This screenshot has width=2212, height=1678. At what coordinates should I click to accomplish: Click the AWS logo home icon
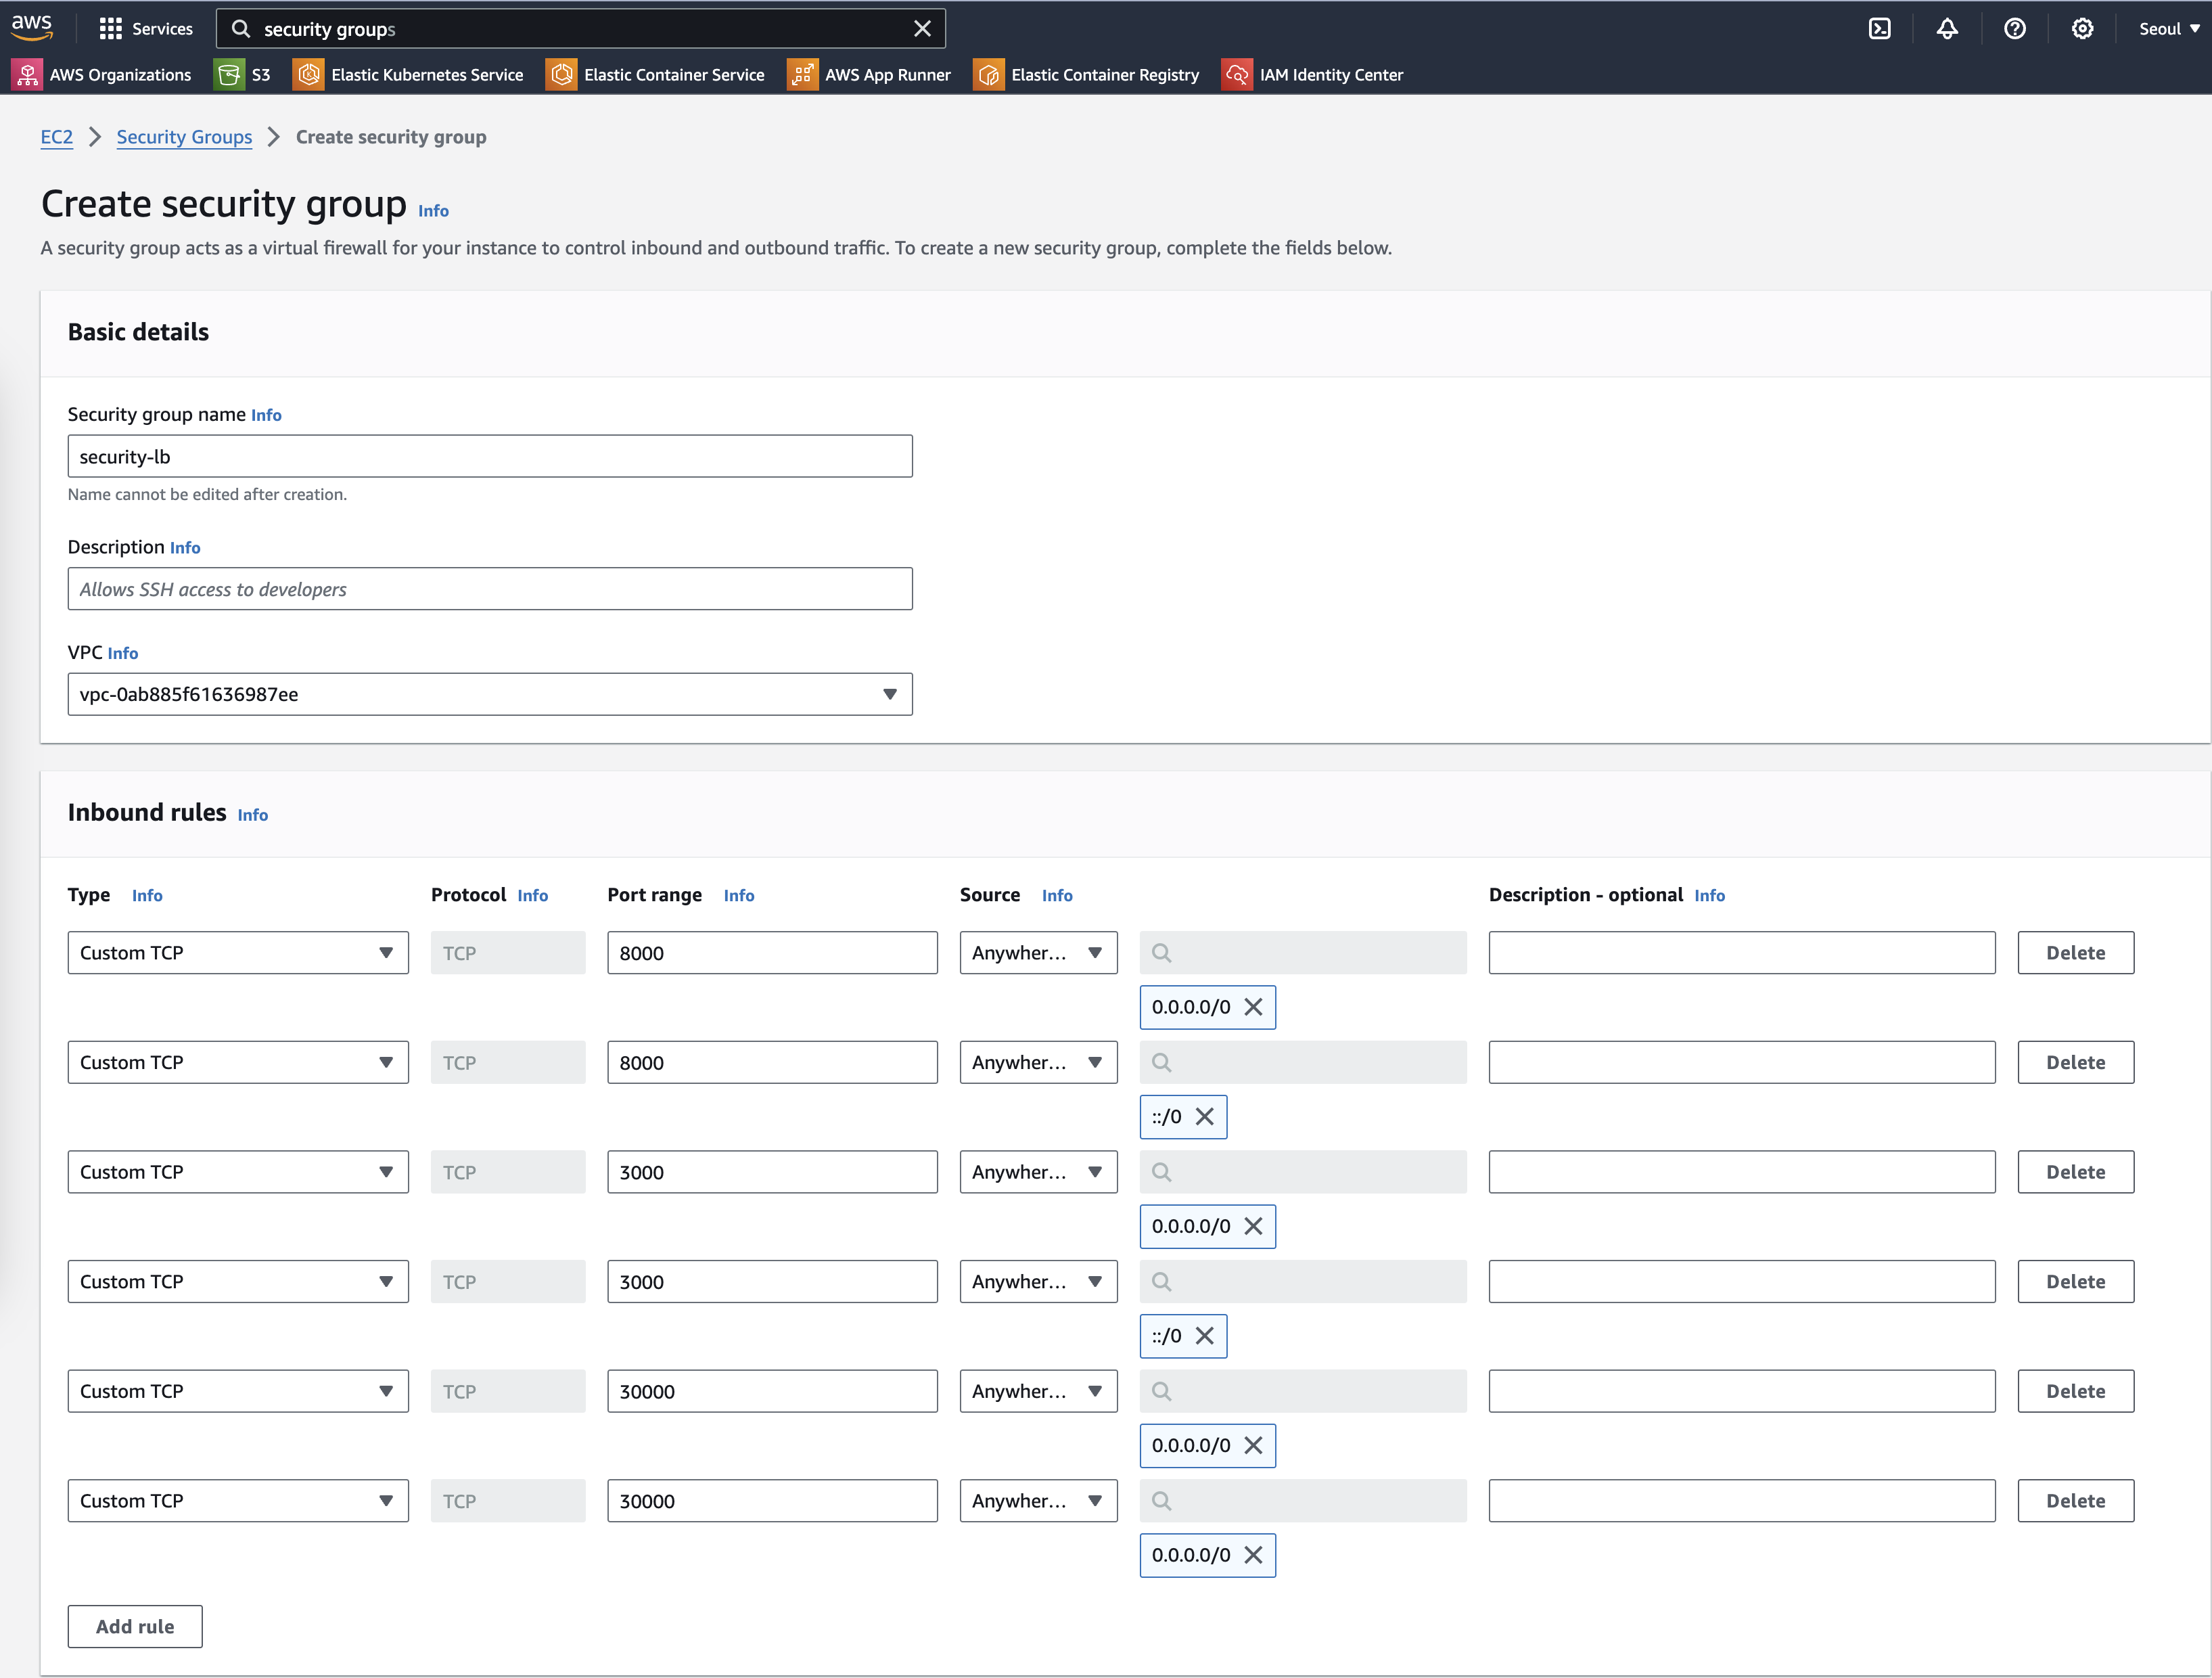[x=32, y=28]
